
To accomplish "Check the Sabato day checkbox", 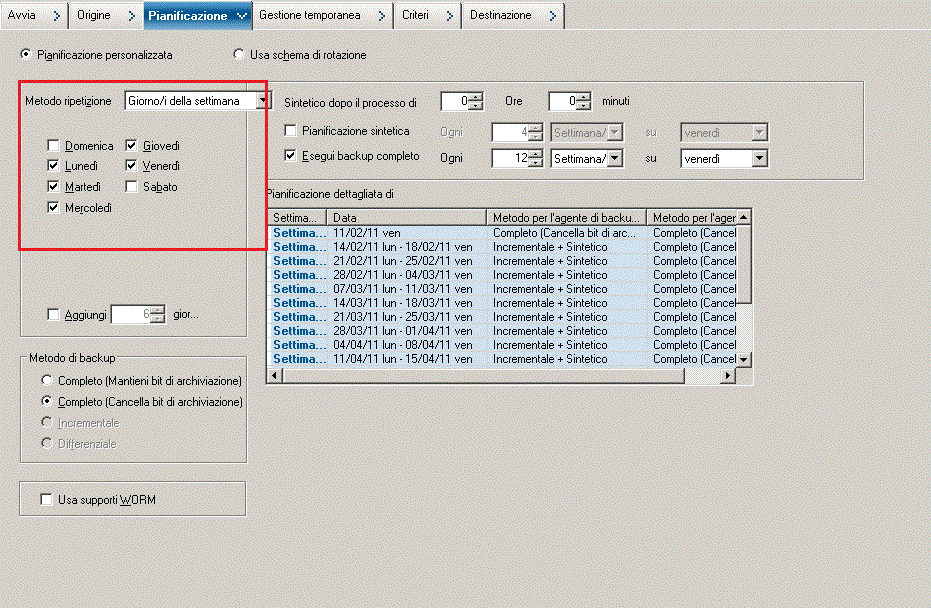I will 133,186.
